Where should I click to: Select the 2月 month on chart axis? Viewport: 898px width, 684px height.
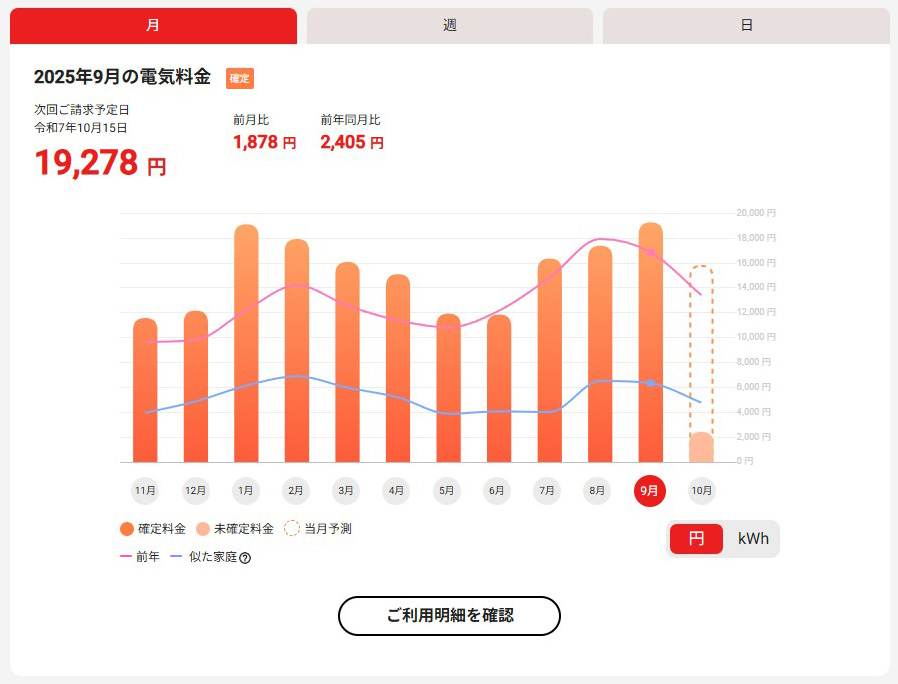[296, 491]
